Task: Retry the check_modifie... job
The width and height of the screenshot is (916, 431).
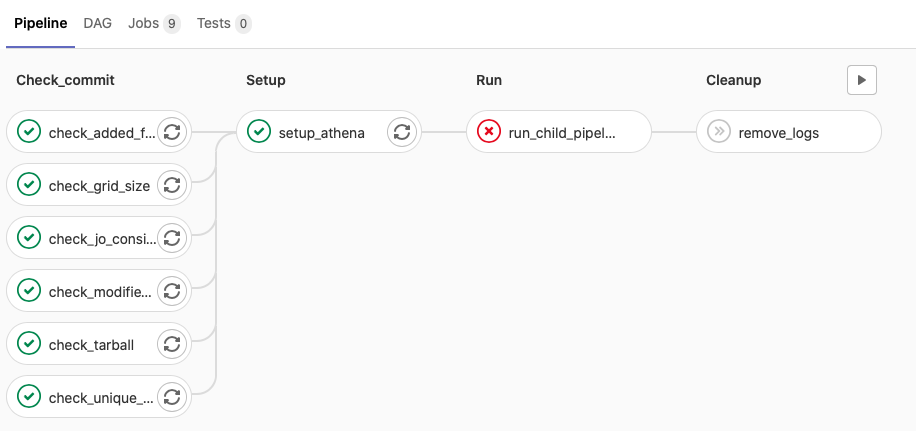Action: 172,291
